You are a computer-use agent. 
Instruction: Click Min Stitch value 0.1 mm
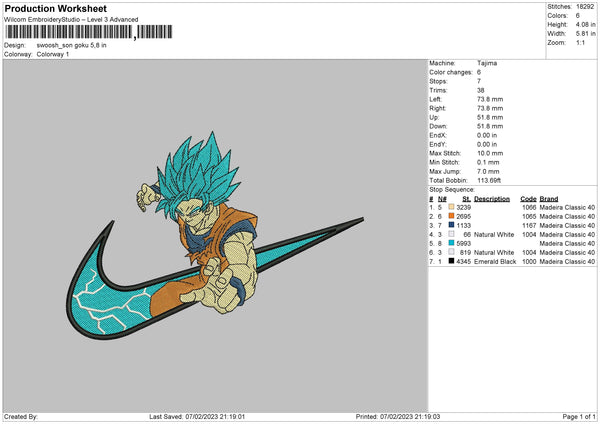point(488,163)
